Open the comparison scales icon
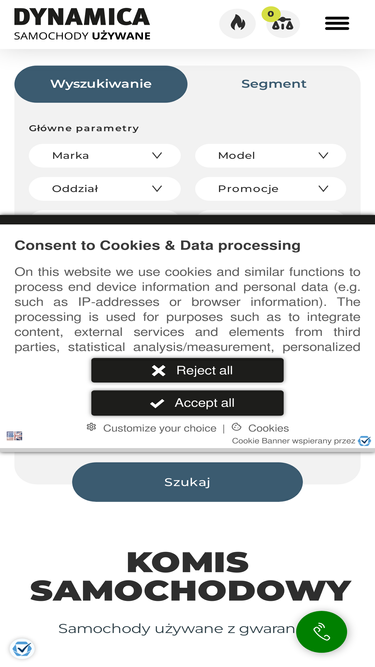This screenshot has height=667, width=375. [x=282, y=24]
